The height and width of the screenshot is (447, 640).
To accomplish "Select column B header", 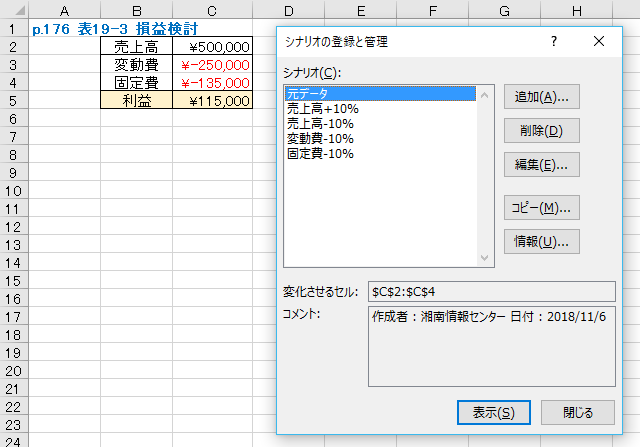I will coord(137,10).
